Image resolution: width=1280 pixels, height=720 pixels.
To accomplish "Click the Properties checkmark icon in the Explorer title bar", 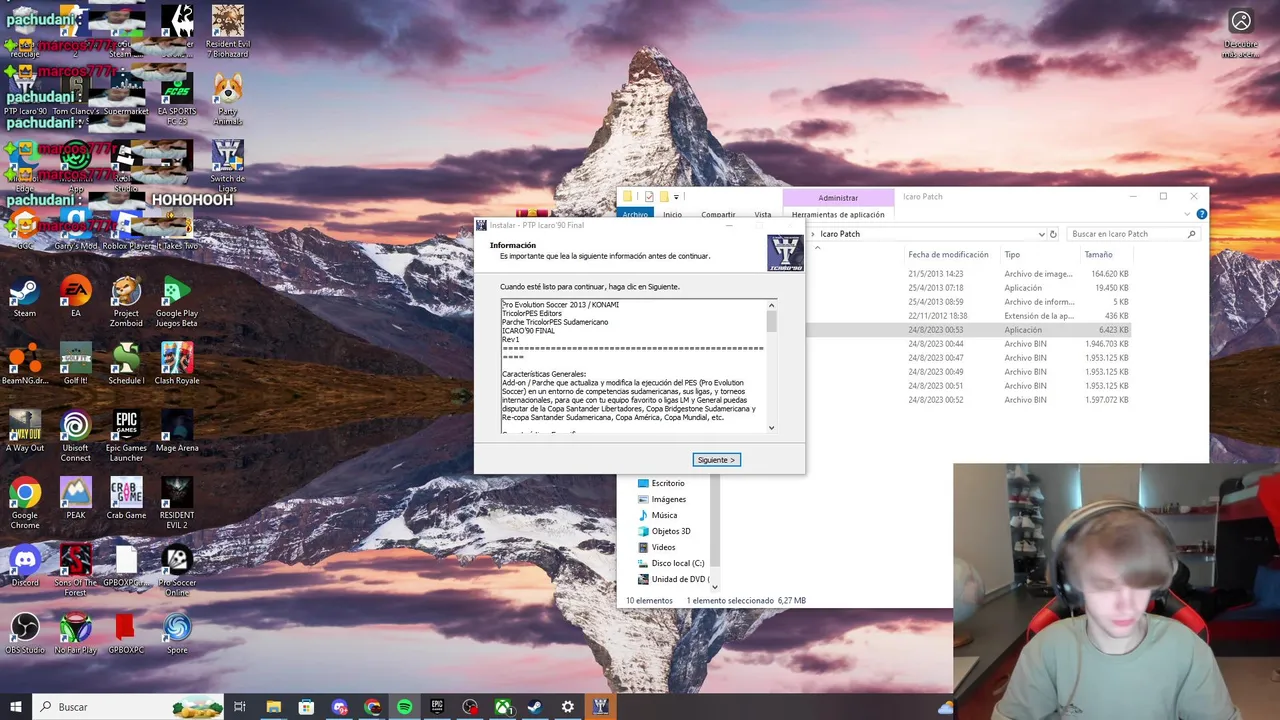I will coord(649,197).
